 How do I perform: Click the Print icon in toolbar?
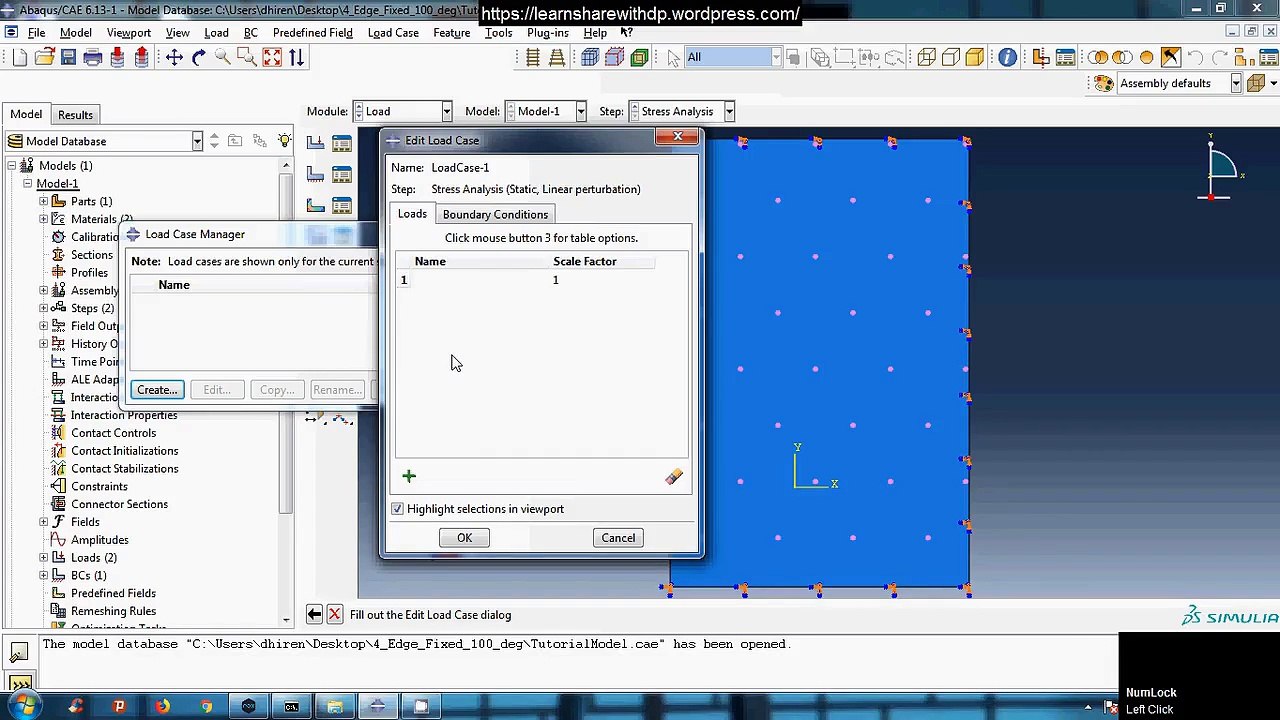pos(93,58)
